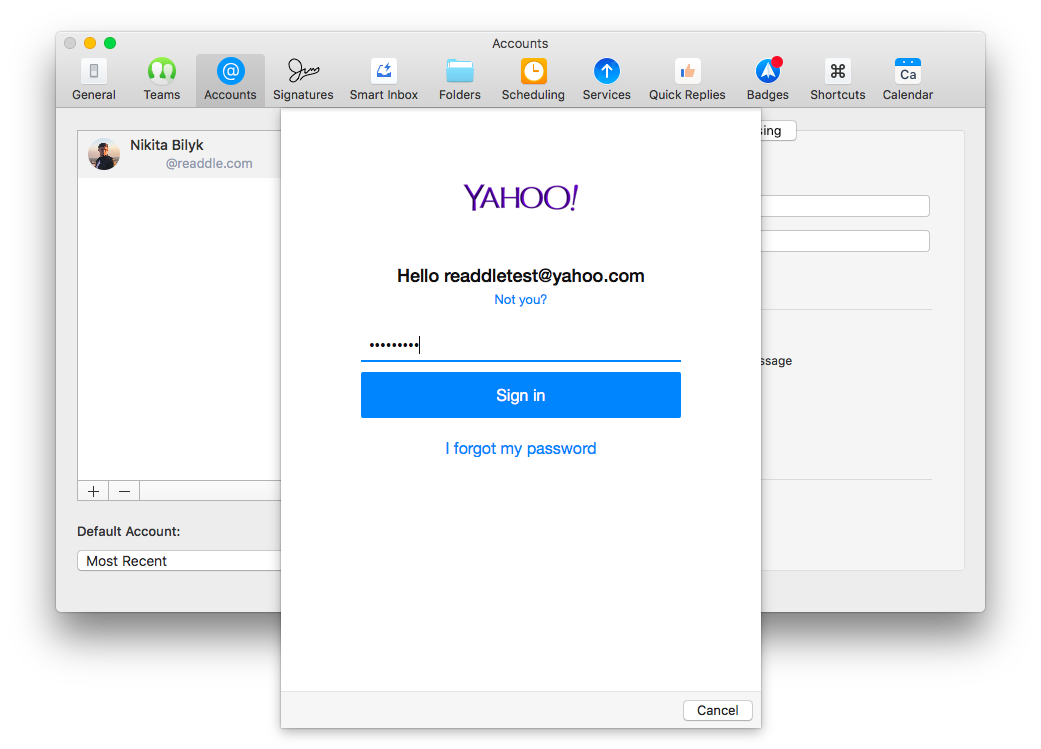Select the Shortcuts command icon
1041x749 pixels.
click(837, 78)
